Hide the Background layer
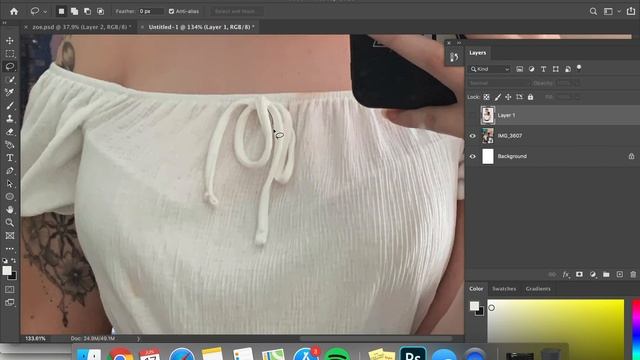The image size is (640, 360). coord(473,156)
